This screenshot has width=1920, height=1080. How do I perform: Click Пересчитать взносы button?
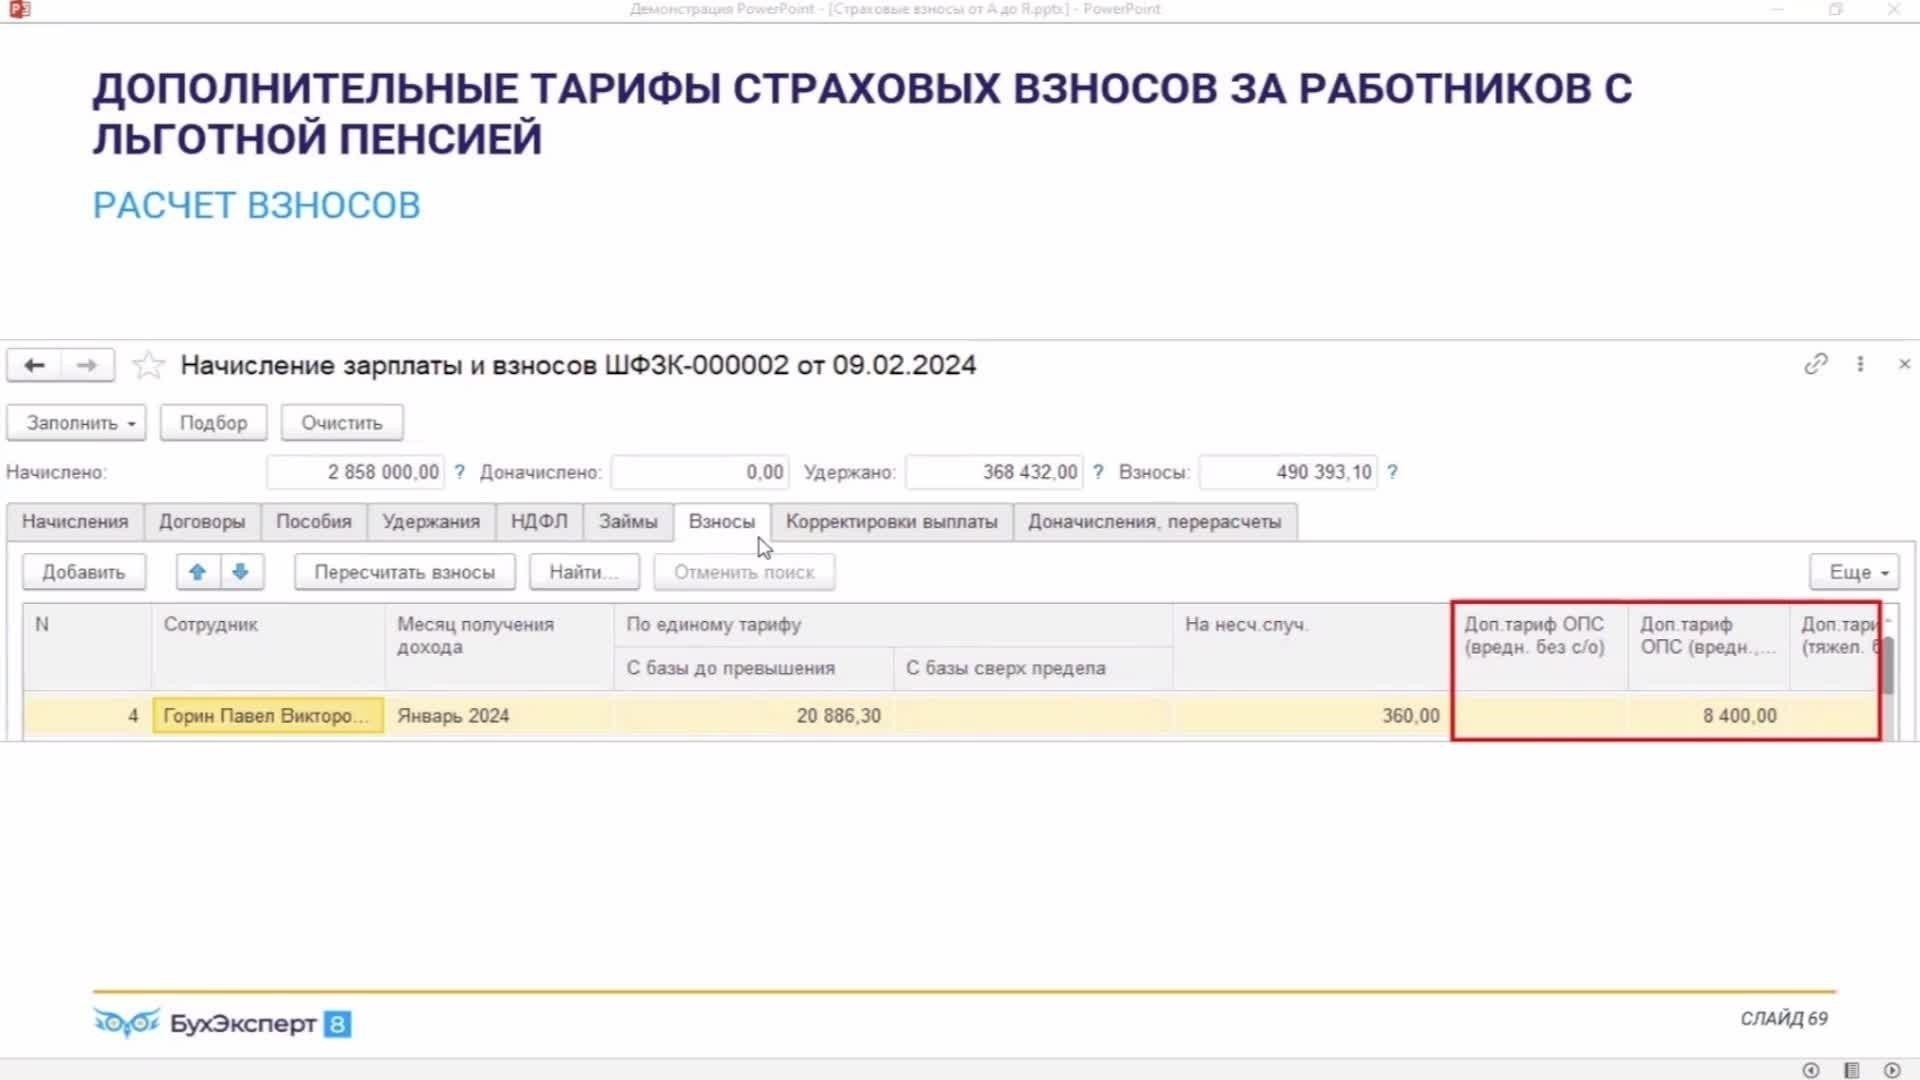405,572
